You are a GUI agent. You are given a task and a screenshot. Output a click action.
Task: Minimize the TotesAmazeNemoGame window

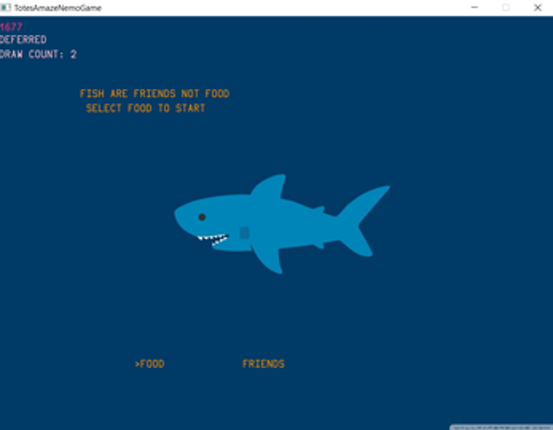pos(474,7)
